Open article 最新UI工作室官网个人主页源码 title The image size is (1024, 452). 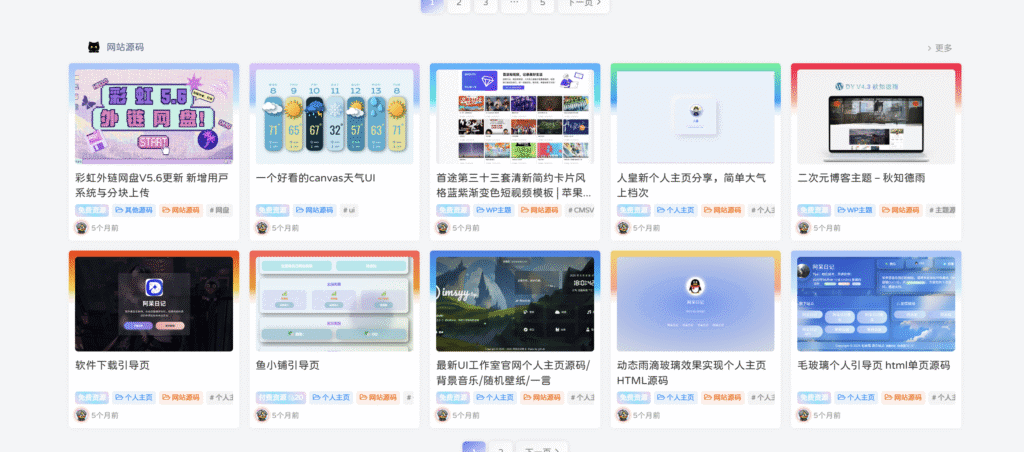[513, 372]
